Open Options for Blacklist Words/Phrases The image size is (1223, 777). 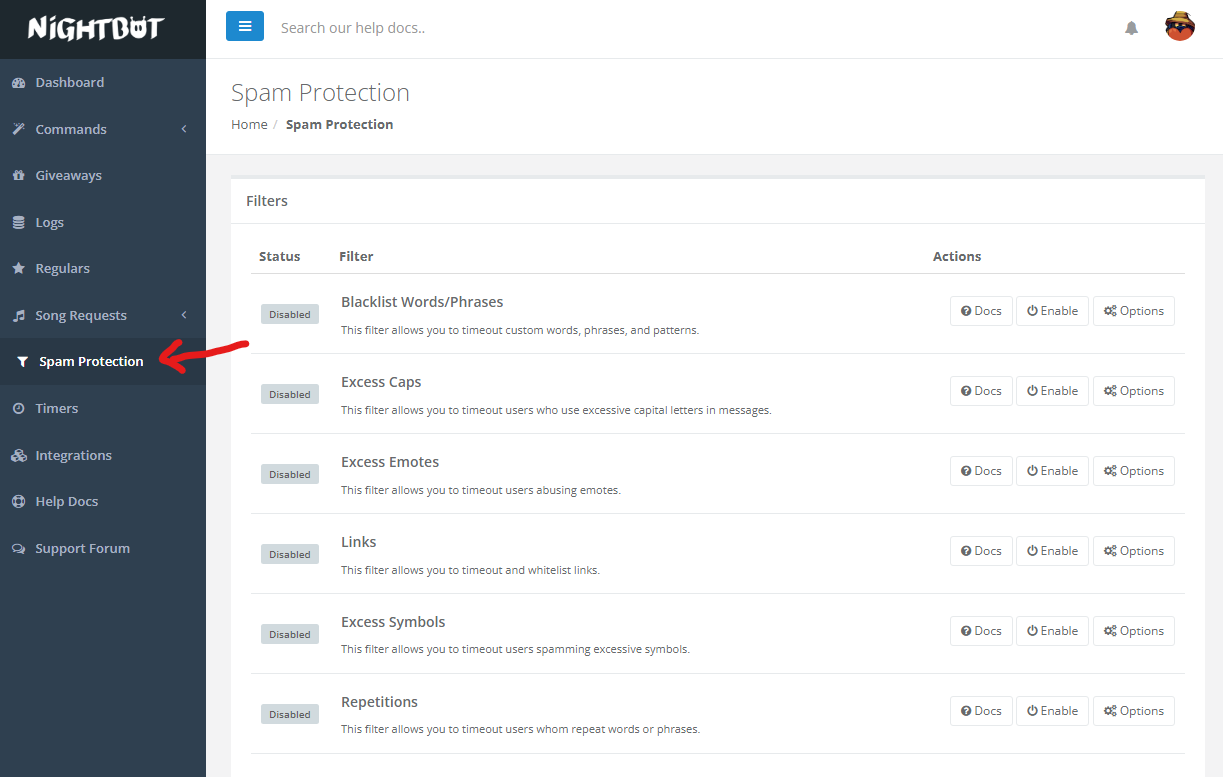pyautogui.click(x=1134, y=311)
